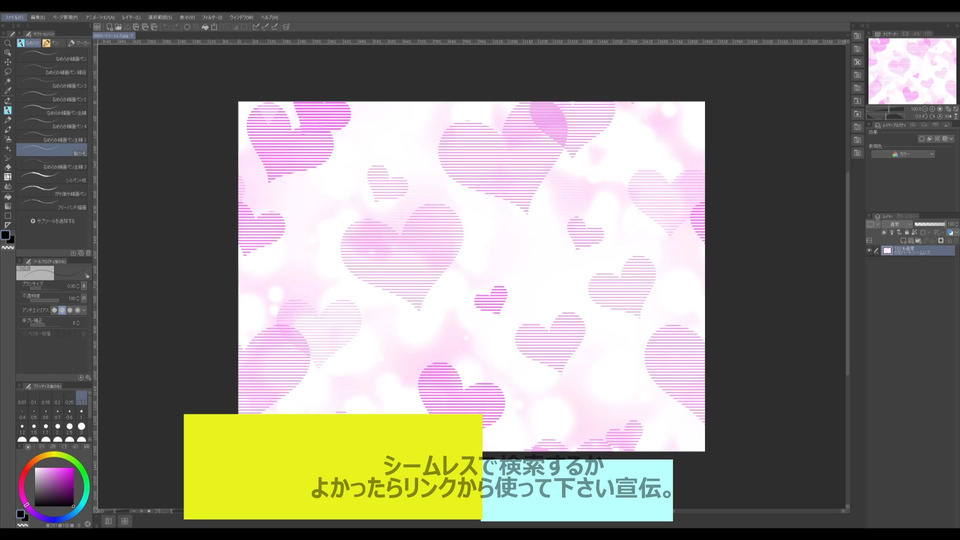The image size is (960, 540).
Task: Open the Expression color dropdown
Action: (903, 154)
